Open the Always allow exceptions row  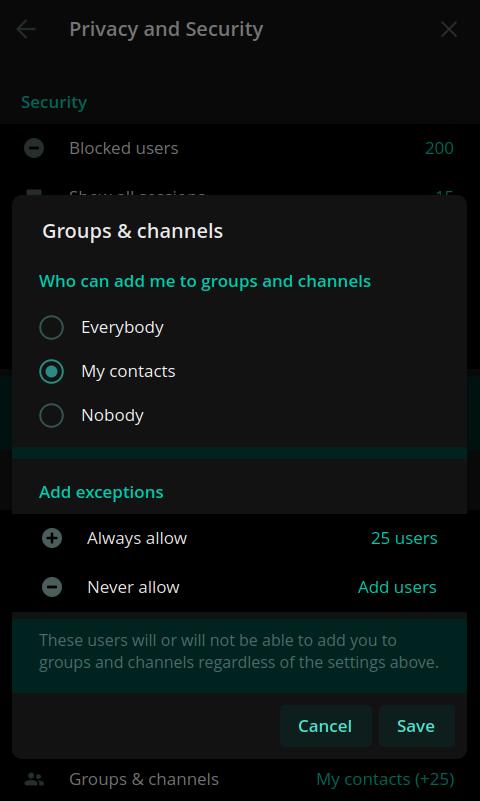239,538
